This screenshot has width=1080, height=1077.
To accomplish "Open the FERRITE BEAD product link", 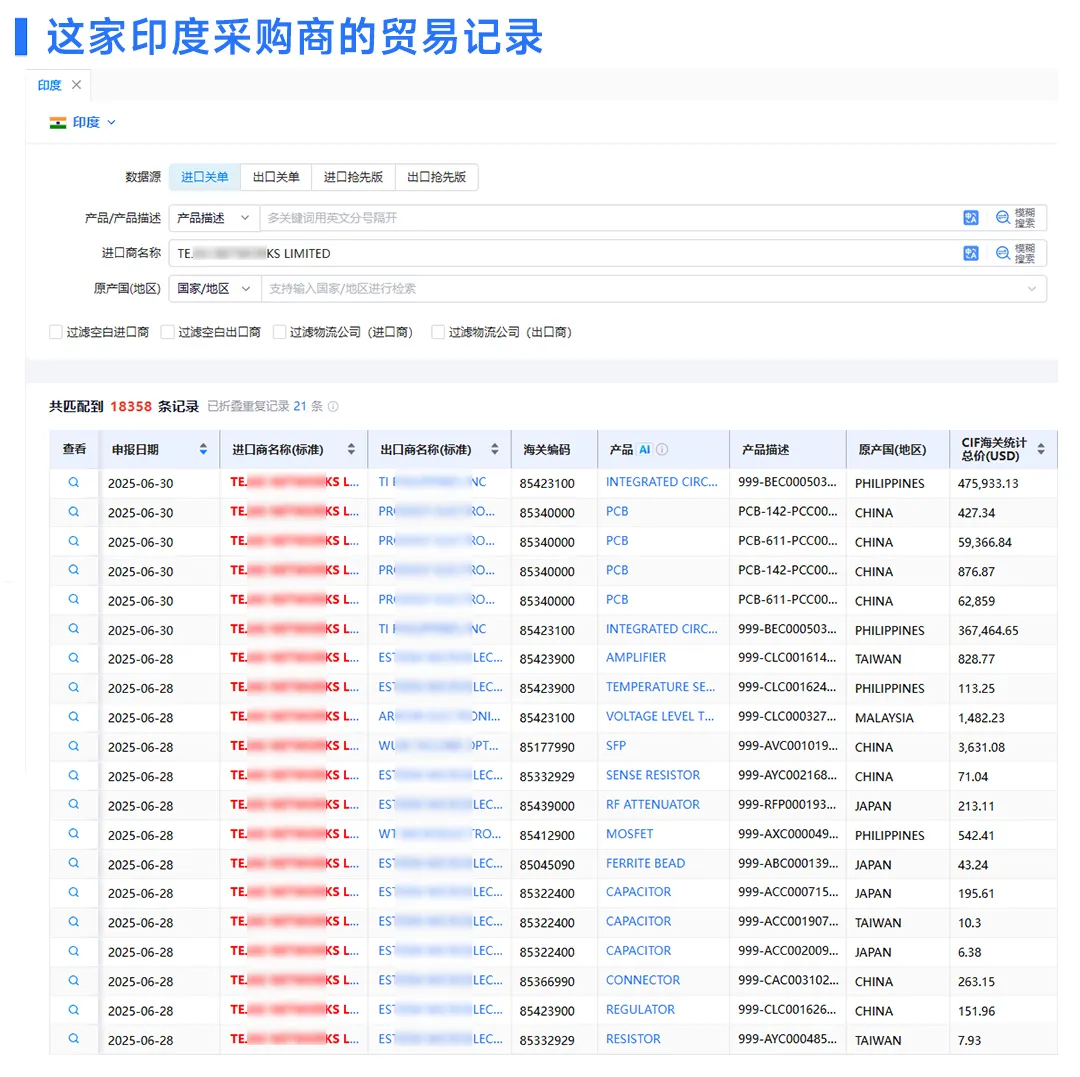I will 645,864.
